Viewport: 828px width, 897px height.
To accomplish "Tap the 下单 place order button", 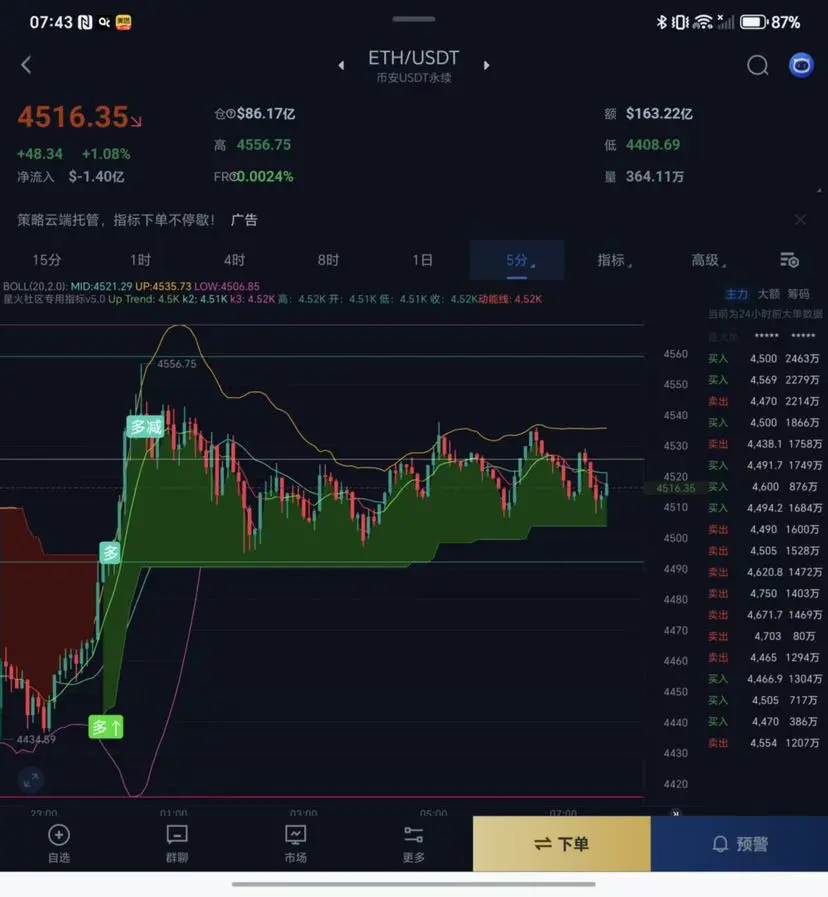I will 561,844.
